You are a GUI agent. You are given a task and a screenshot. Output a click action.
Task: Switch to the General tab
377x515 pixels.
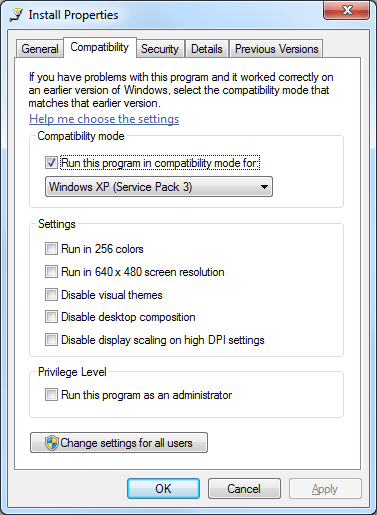[x=40, y=49]
